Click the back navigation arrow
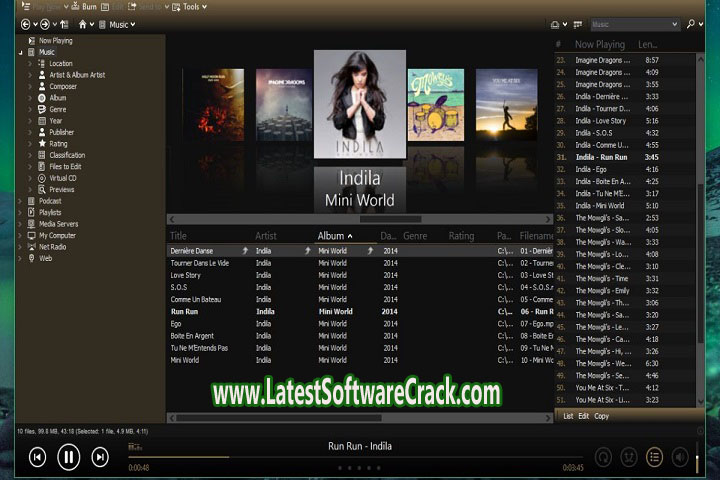The height and width of the screenshot is (480, 720). [26, 23]
